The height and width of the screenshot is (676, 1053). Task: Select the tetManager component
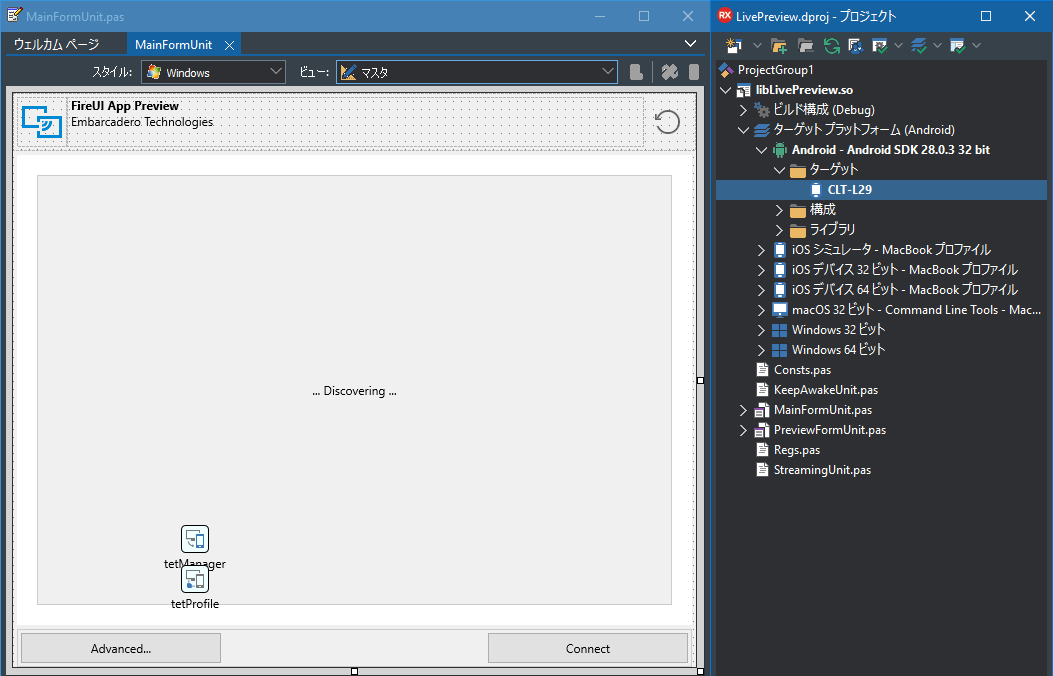pos(195,539)
